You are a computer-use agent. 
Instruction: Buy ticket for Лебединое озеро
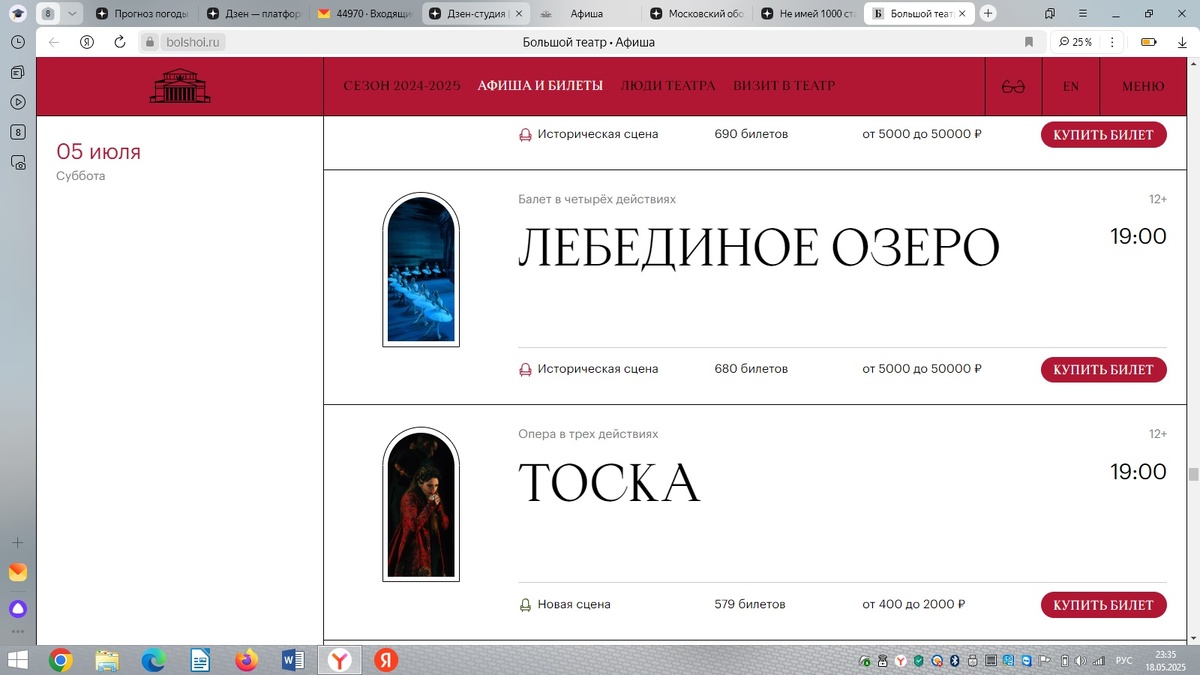1103,369
